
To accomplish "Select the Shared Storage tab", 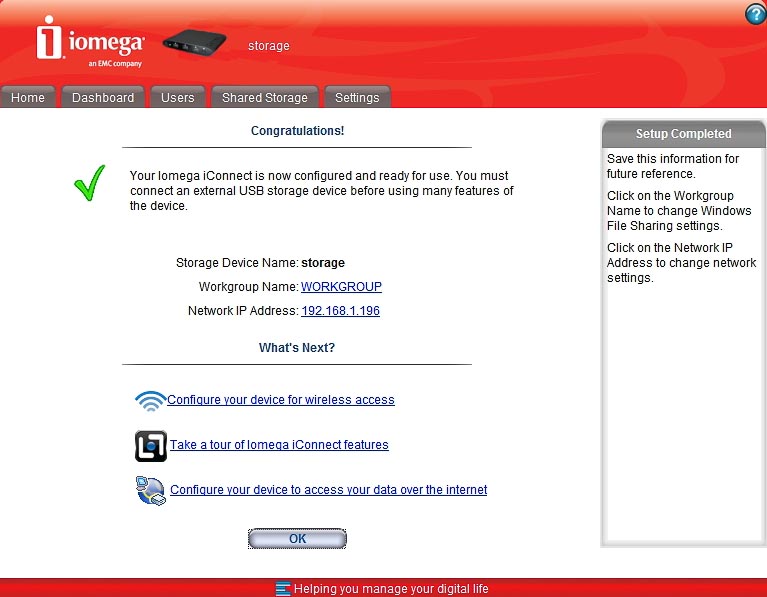I will pyautogui.click(x=265, y=97).
